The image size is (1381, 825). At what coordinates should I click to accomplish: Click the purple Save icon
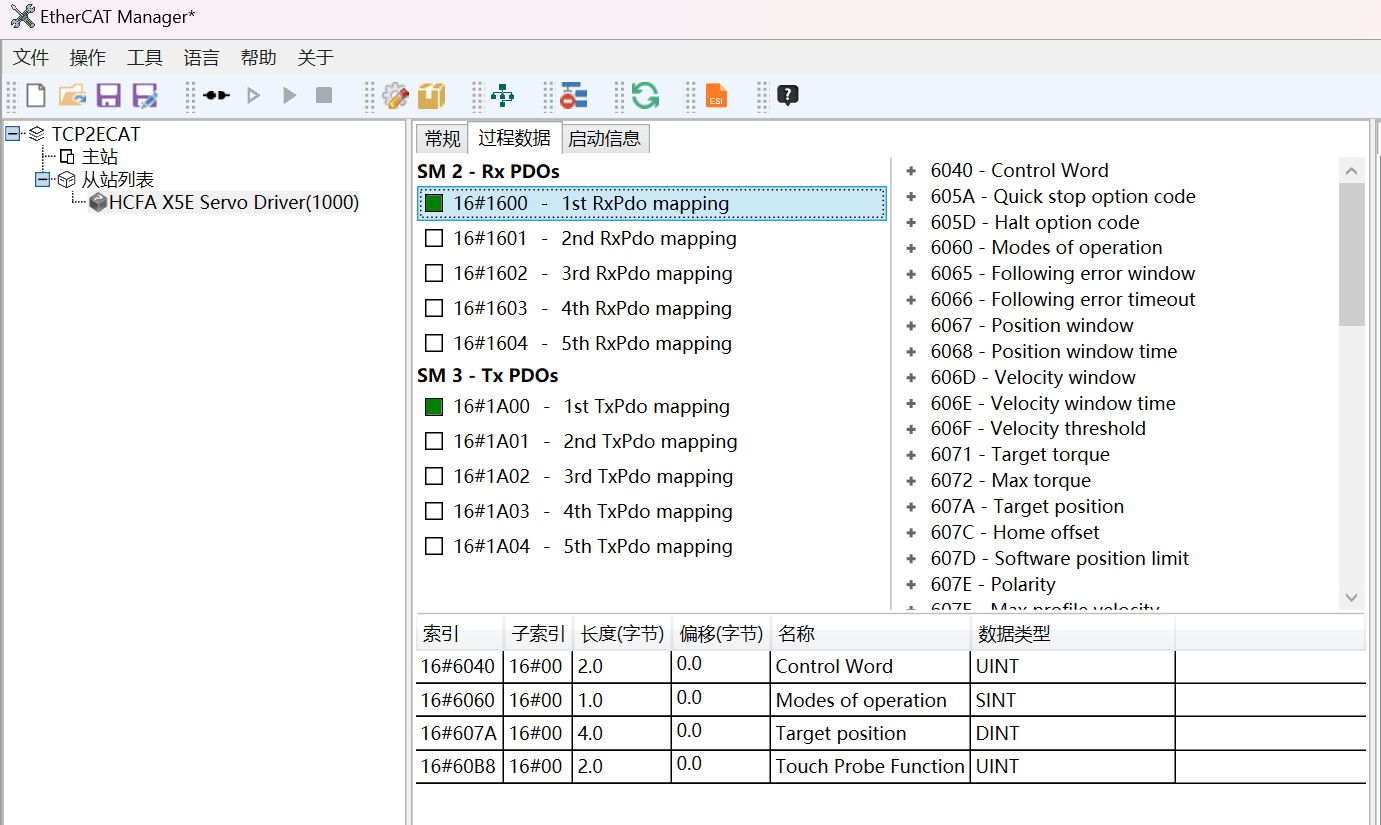coord(108,96)
